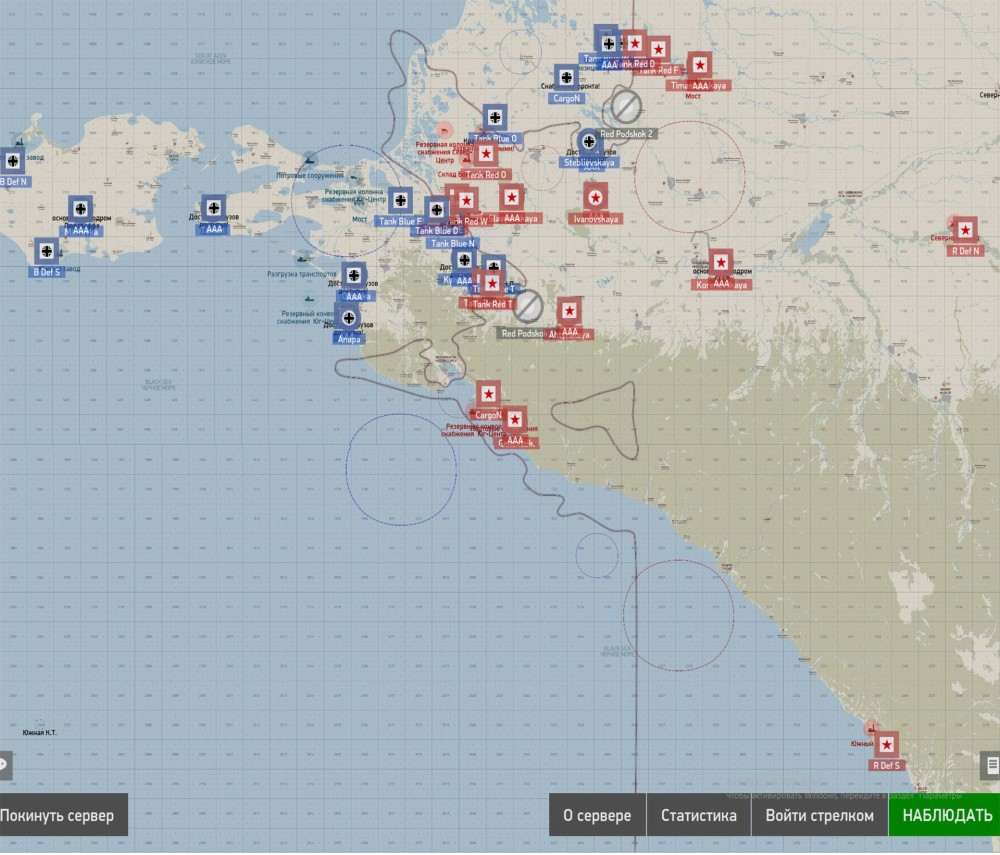This screenshot has height=855, width=1000.
Task: Select the Tank Red T star marker
Action: (492, 283)
